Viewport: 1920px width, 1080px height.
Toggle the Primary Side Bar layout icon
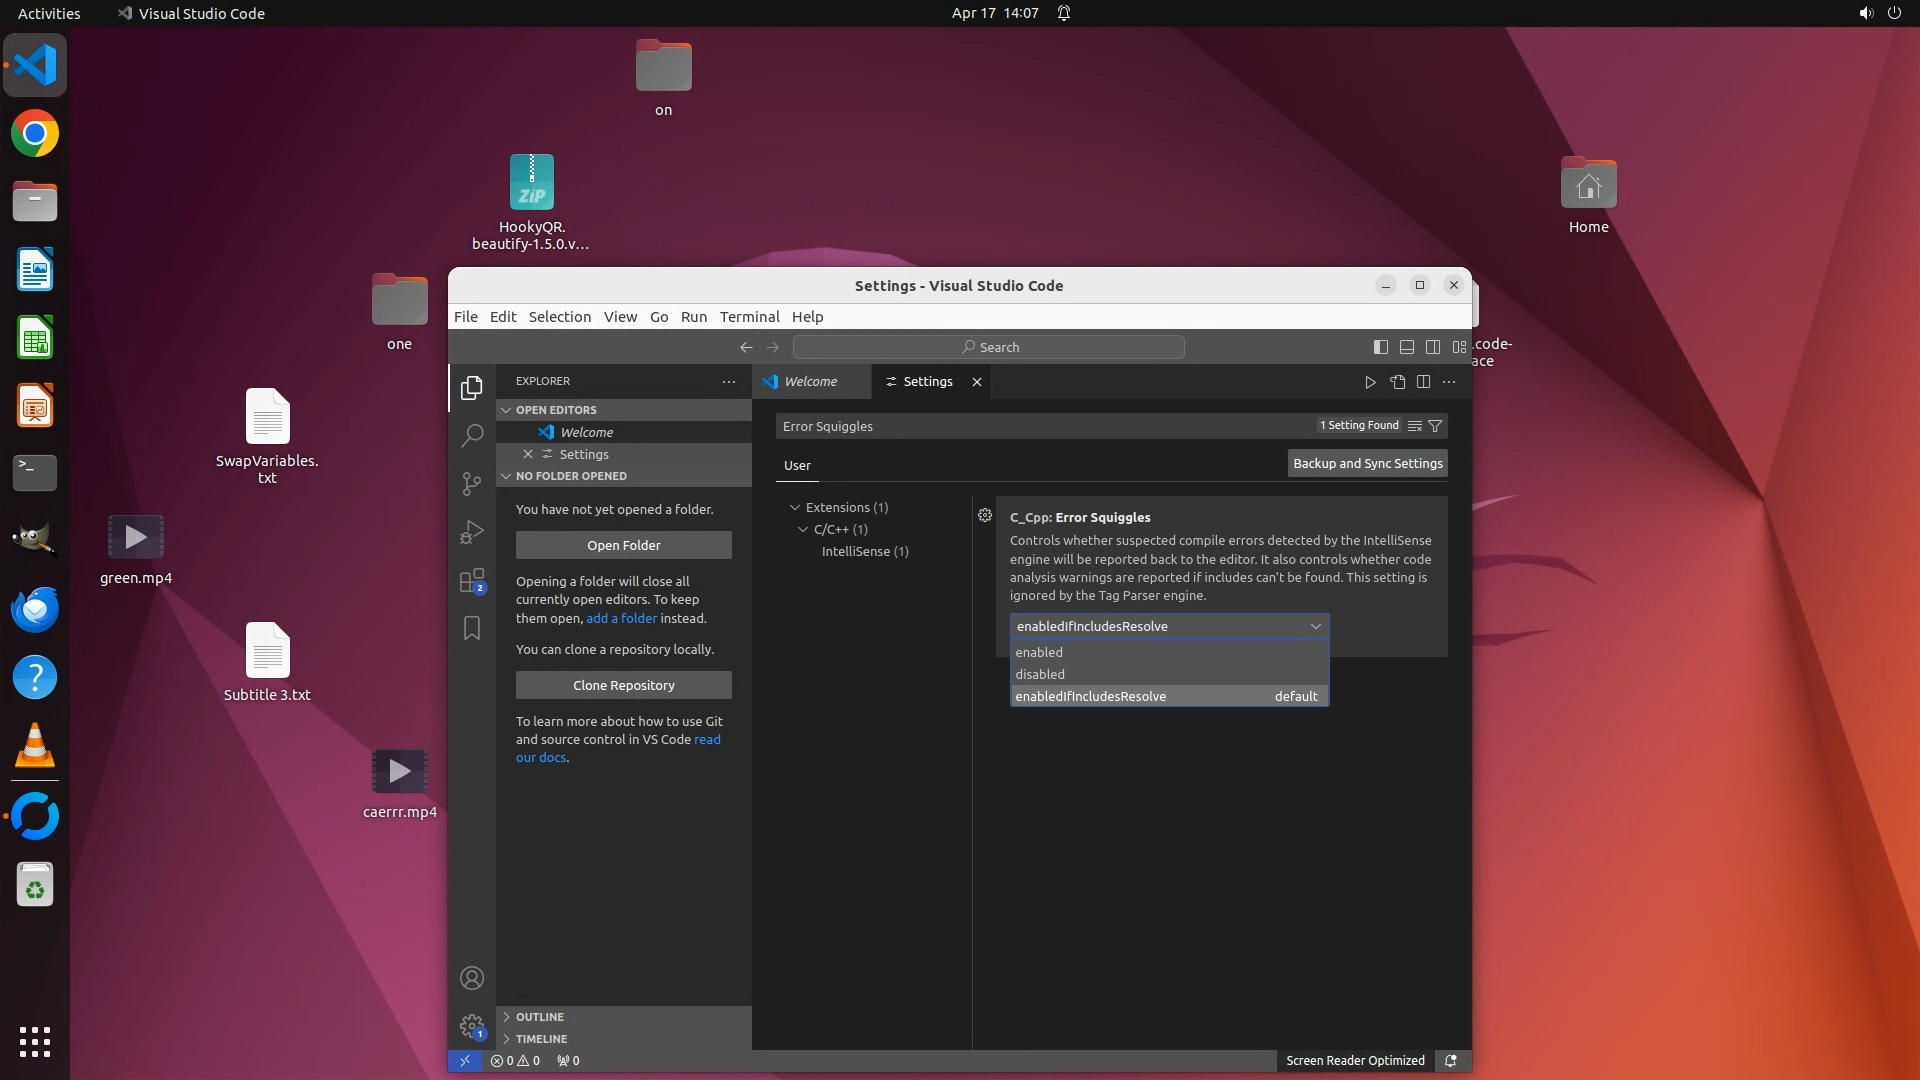(1380, 347)
